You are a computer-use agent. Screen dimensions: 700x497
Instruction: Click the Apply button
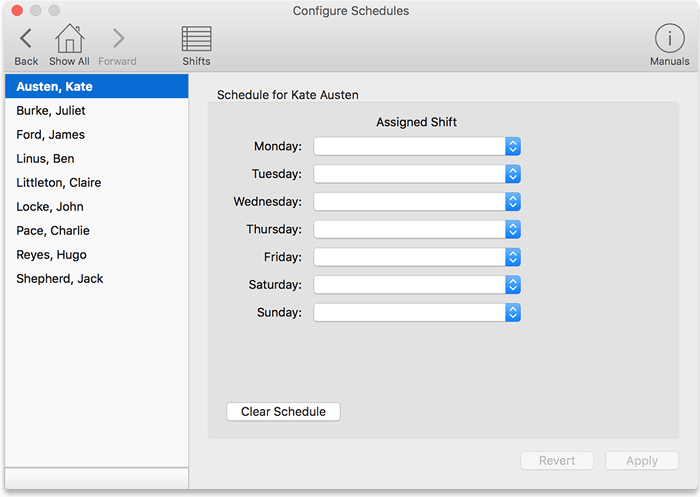pos(642,460)
